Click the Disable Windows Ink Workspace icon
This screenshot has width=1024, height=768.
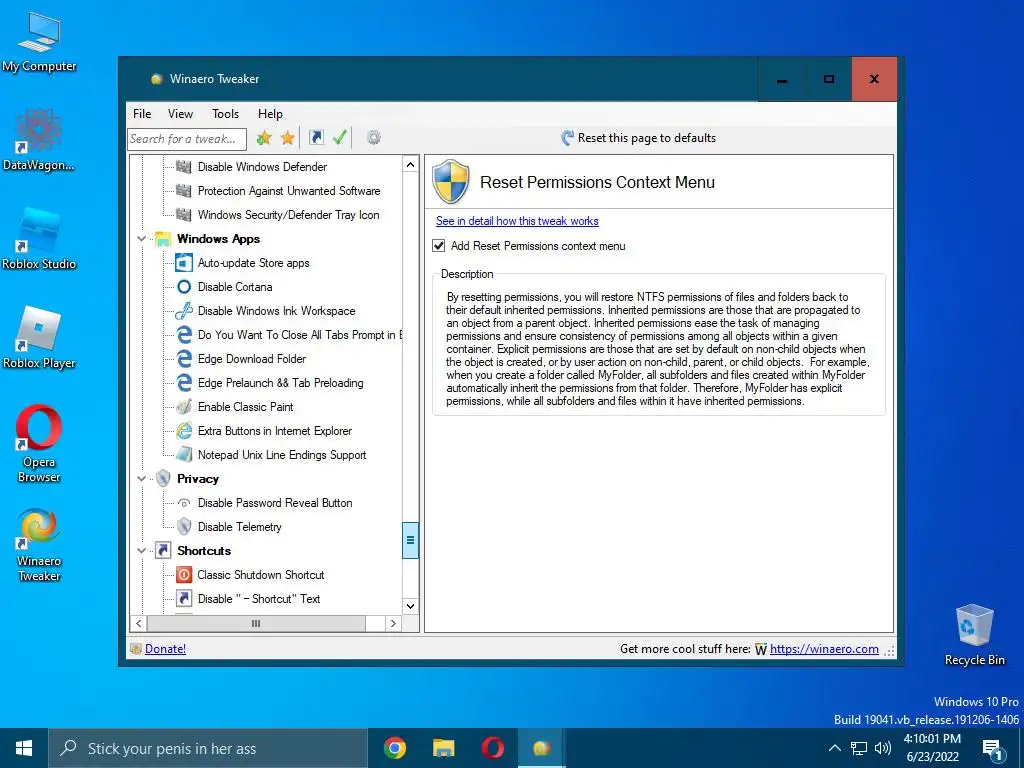point(184,311)
